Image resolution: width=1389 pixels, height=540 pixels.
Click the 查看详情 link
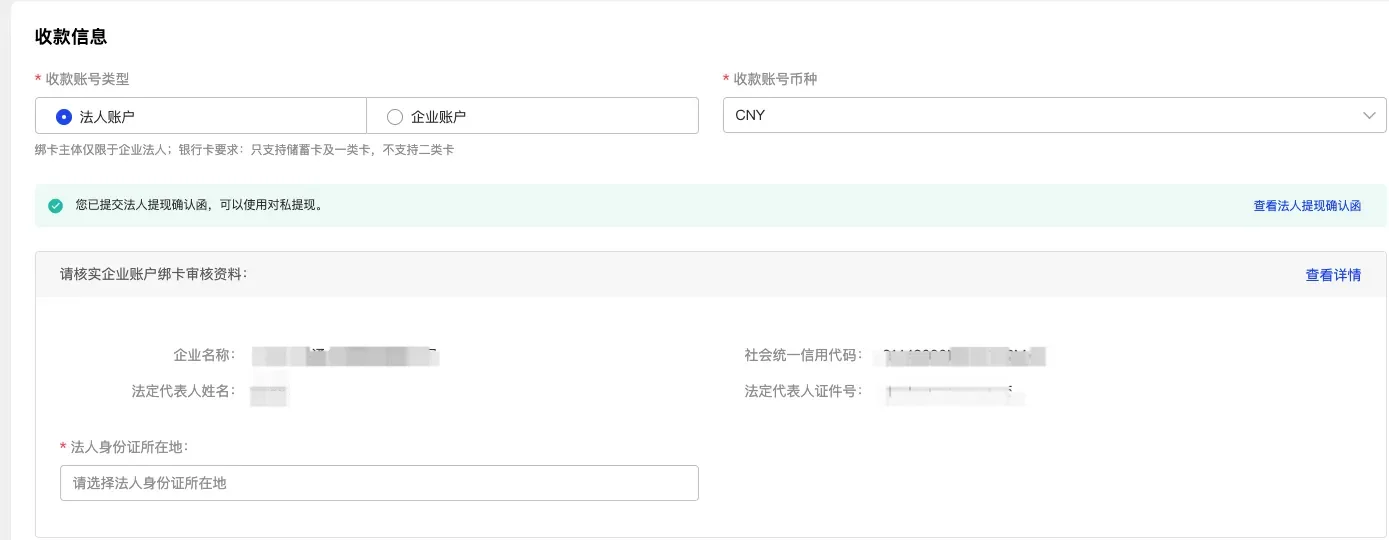[x=1333, y=275]
